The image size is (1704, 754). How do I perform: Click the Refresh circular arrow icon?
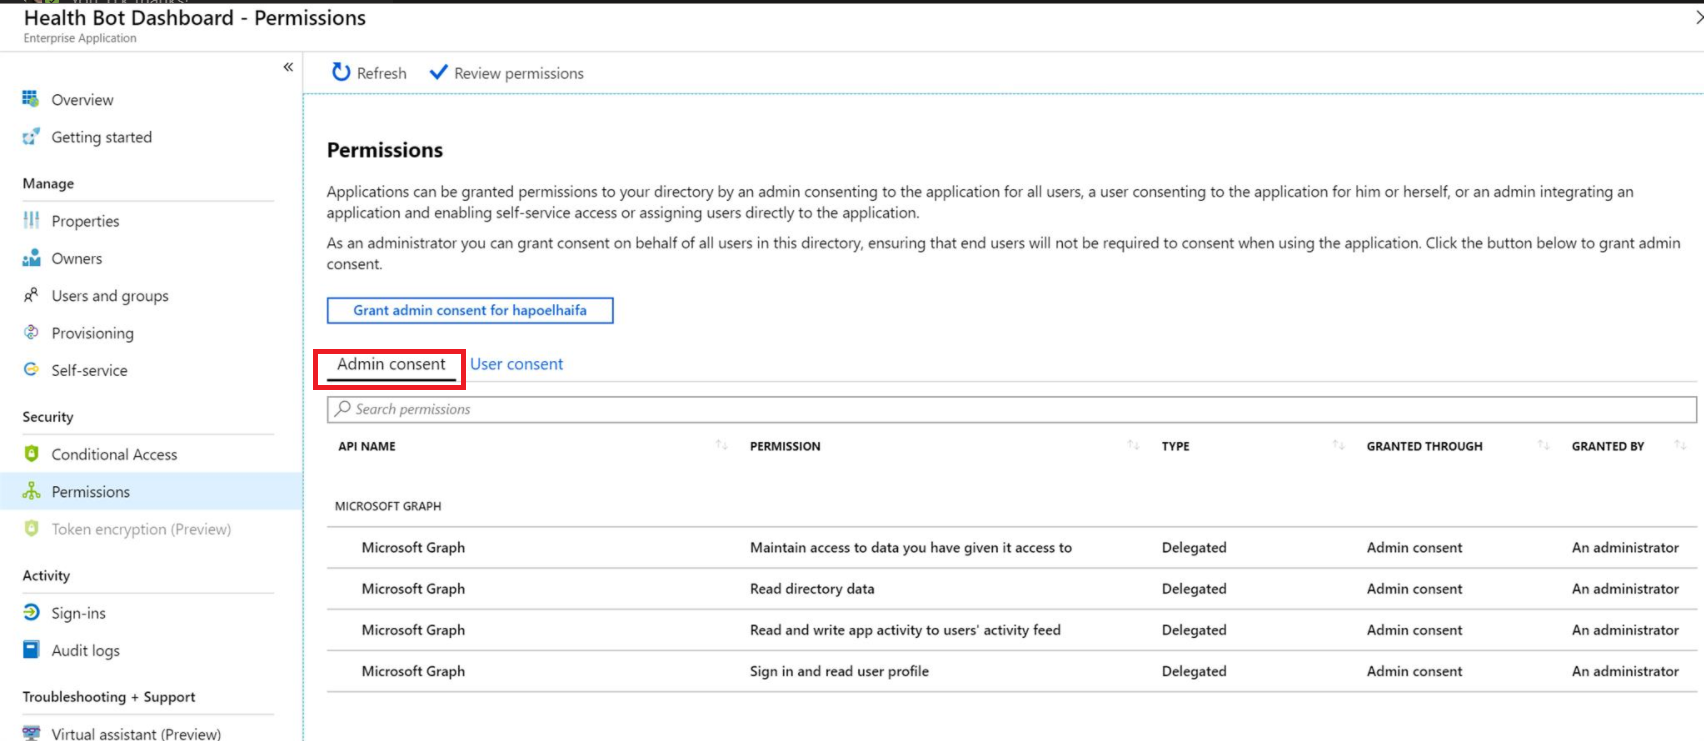pyautogui.click(x=341, y=72)
